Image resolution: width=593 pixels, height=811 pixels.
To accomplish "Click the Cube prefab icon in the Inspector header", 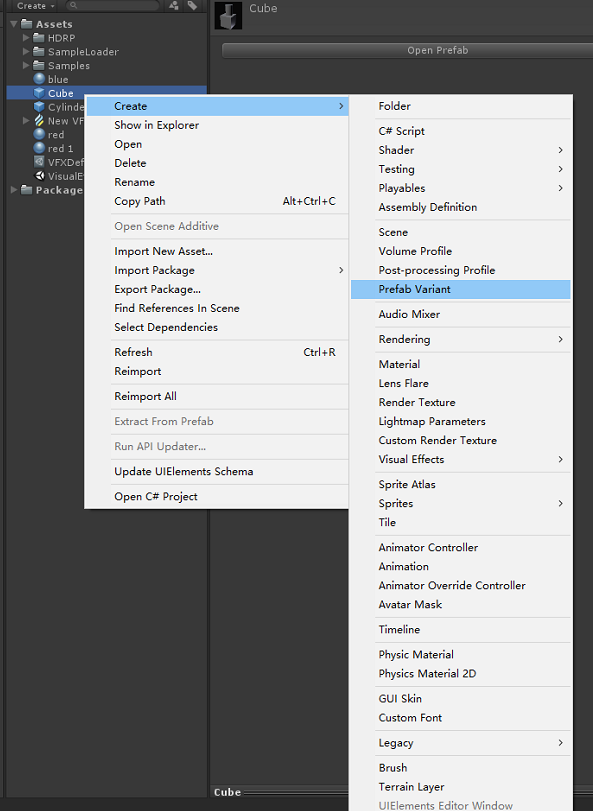I will click(x=227, y=14).
